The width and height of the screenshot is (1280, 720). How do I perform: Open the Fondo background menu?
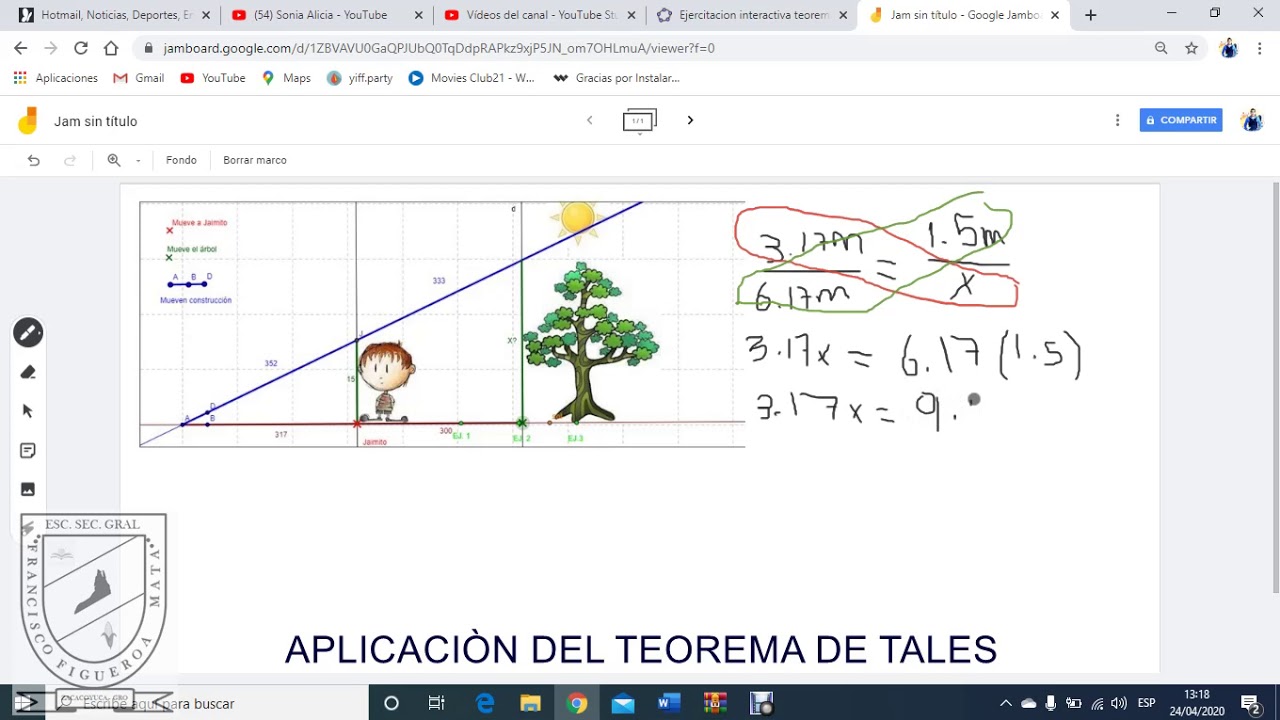tap(181, 160)
